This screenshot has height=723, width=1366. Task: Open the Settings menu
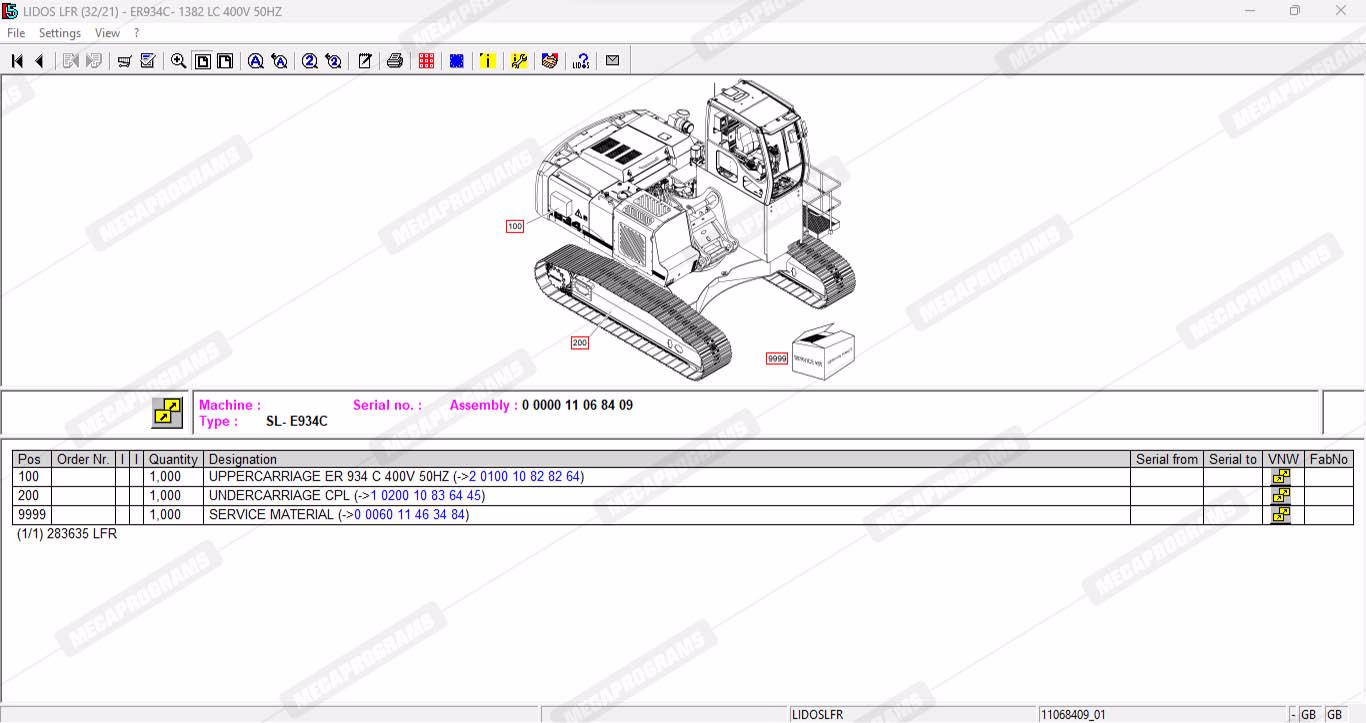pos(60,33)
